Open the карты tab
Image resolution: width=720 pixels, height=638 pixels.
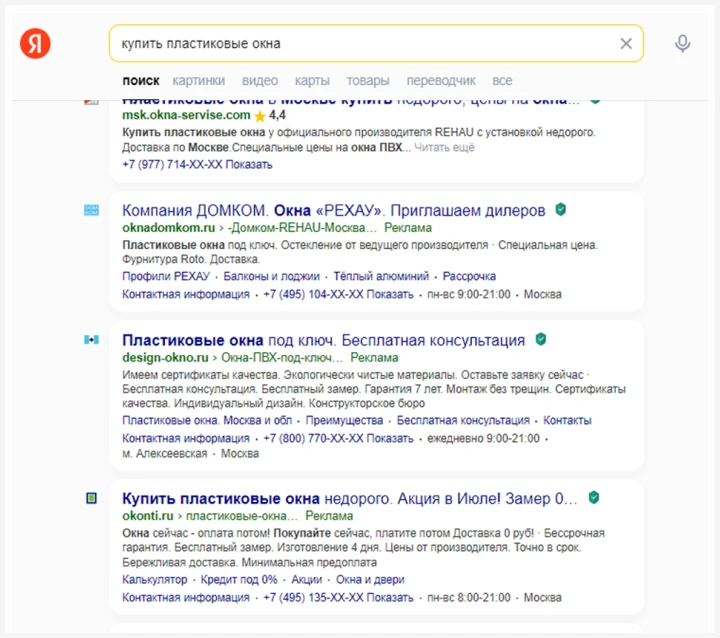(312, 80)
